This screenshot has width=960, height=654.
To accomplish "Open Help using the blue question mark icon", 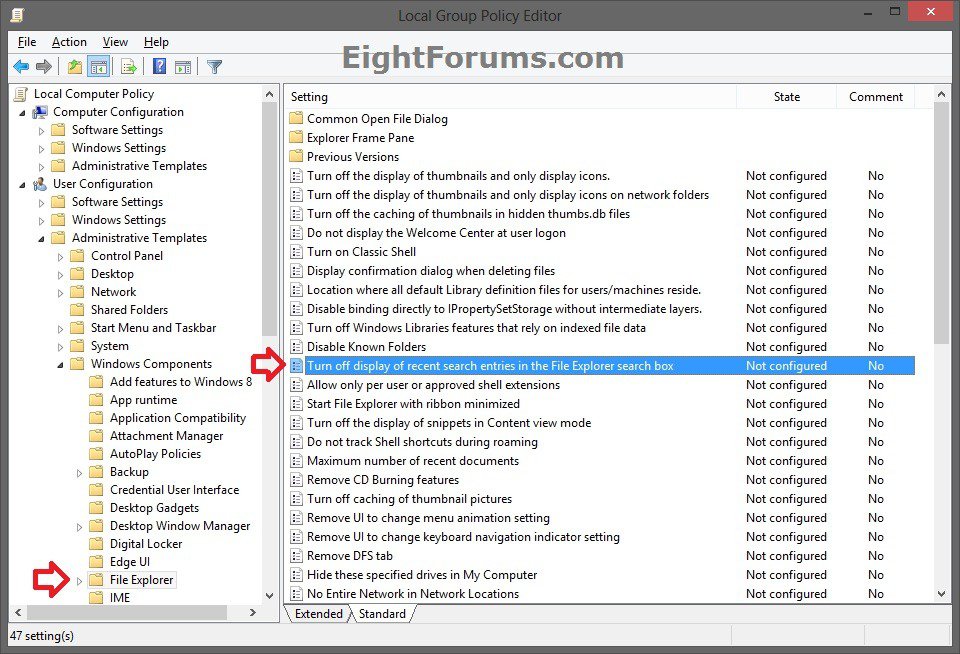I will (159, 66).
